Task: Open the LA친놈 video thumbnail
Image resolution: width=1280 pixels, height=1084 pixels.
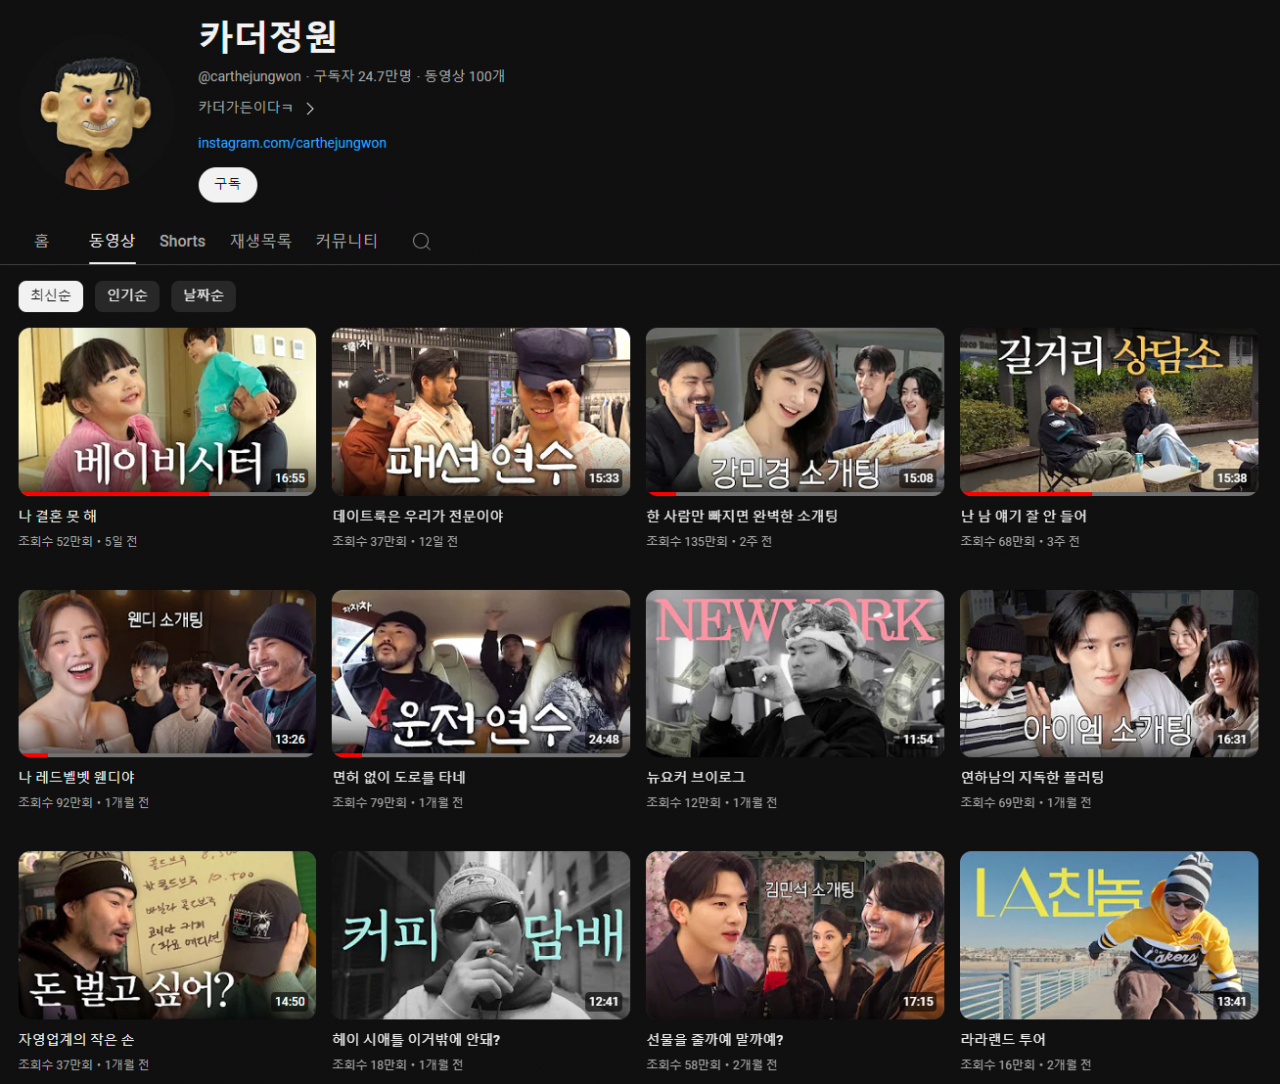Action: point(1108,934)
